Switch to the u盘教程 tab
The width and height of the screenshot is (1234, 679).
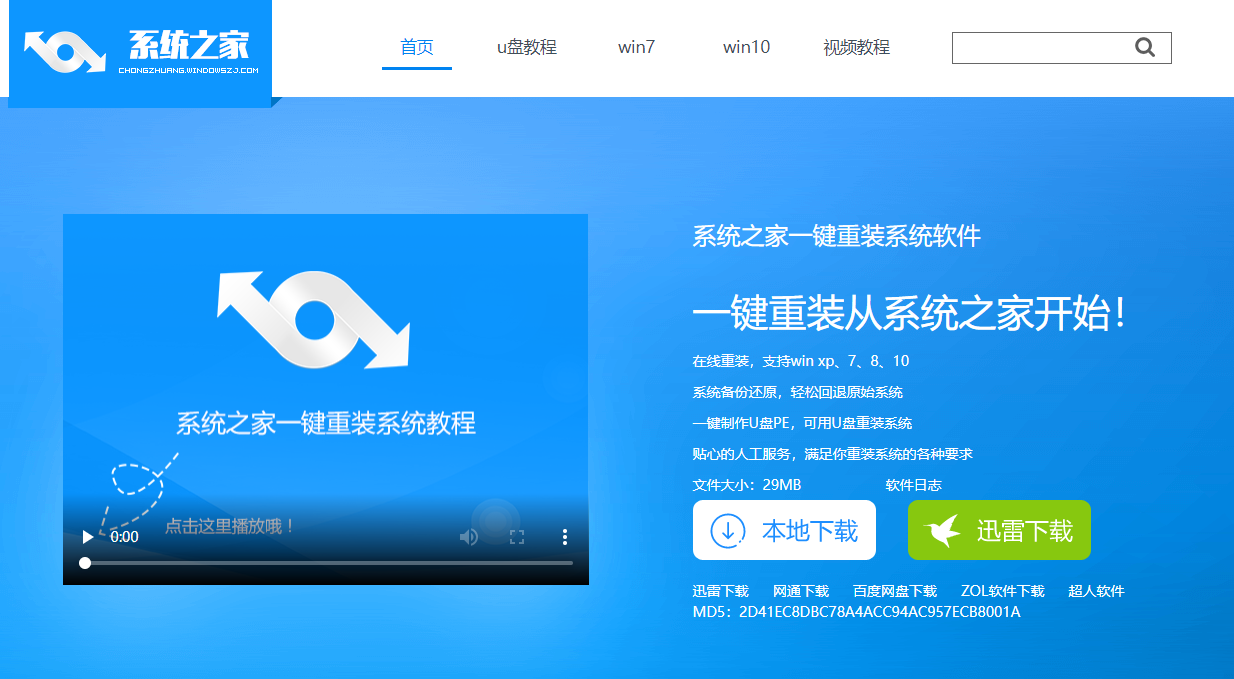[x=527, y=47]
